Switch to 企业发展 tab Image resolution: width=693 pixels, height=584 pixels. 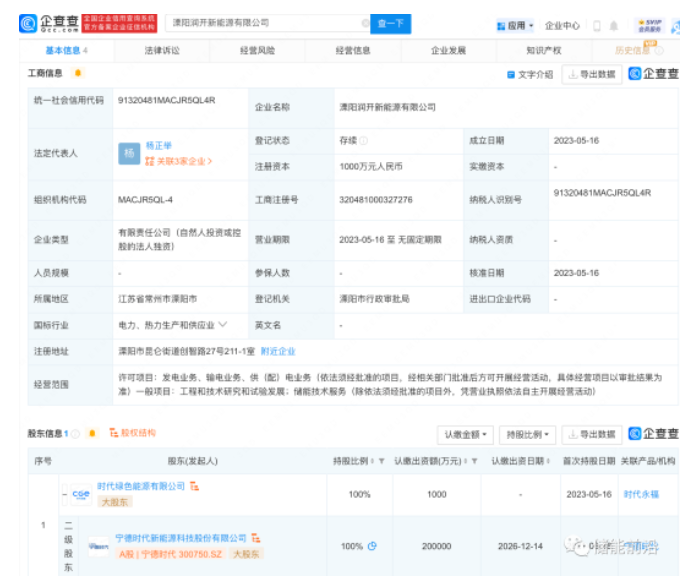pyautogui.click(x=449, y=50)
